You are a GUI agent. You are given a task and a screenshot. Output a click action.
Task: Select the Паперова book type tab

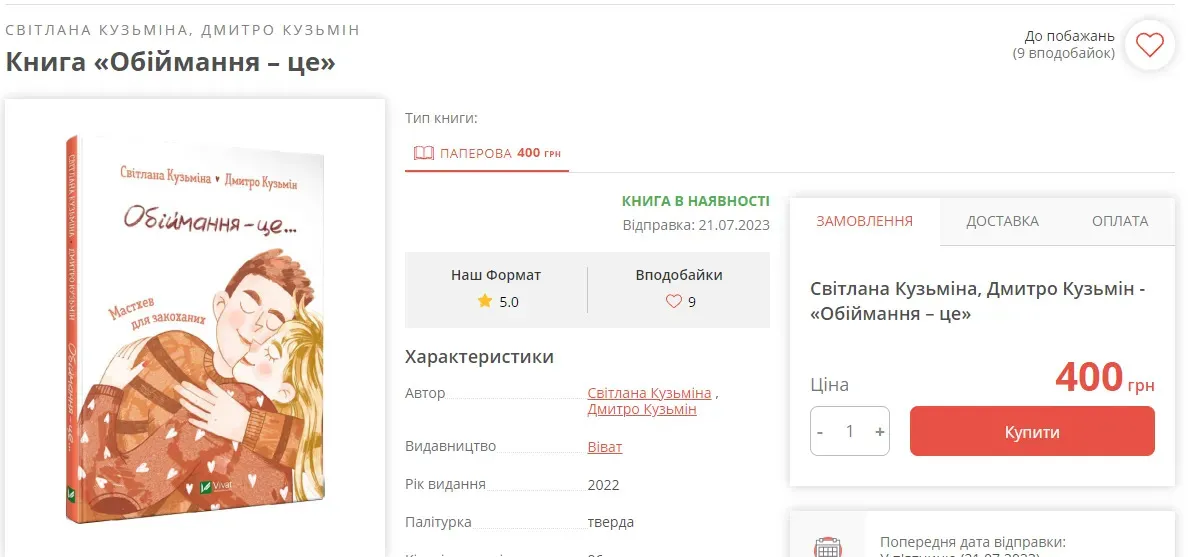pyautogui.click(x=487, y=153)
